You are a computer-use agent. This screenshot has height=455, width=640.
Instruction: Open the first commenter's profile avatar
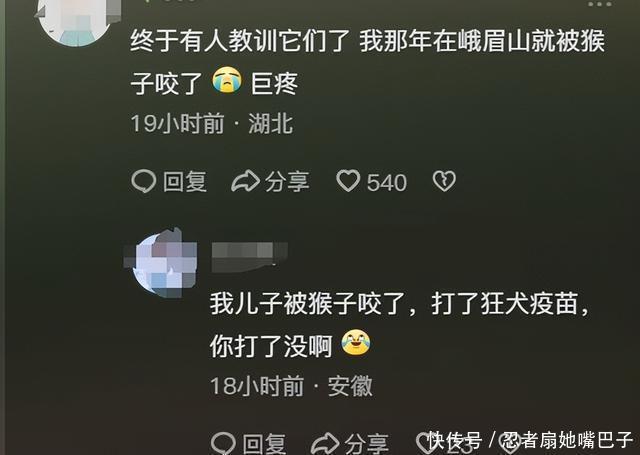(78, 20)
